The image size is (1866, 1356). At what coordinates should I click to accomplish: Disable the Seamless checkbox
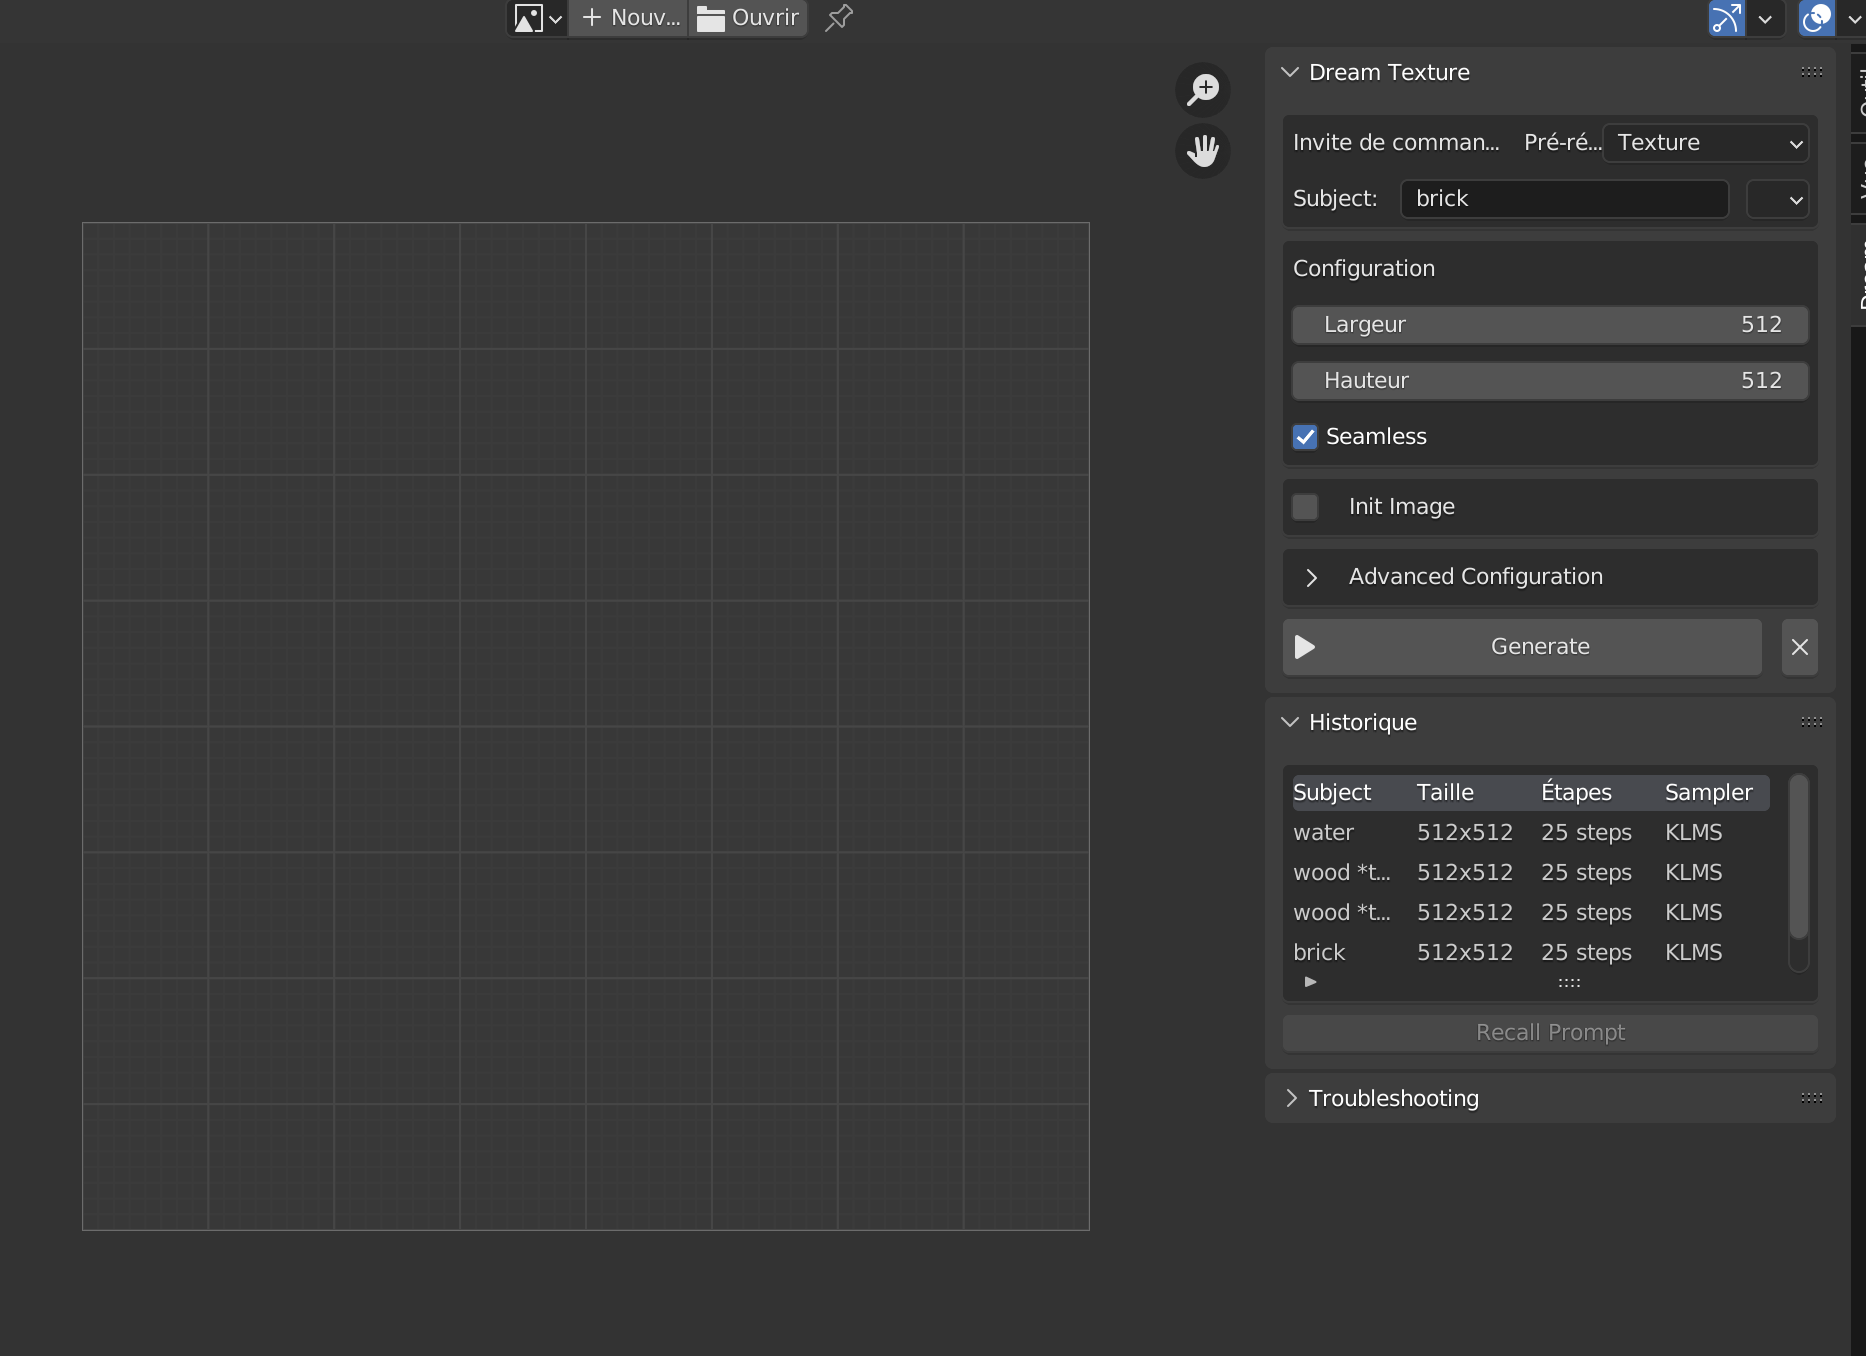point(1305,437)
